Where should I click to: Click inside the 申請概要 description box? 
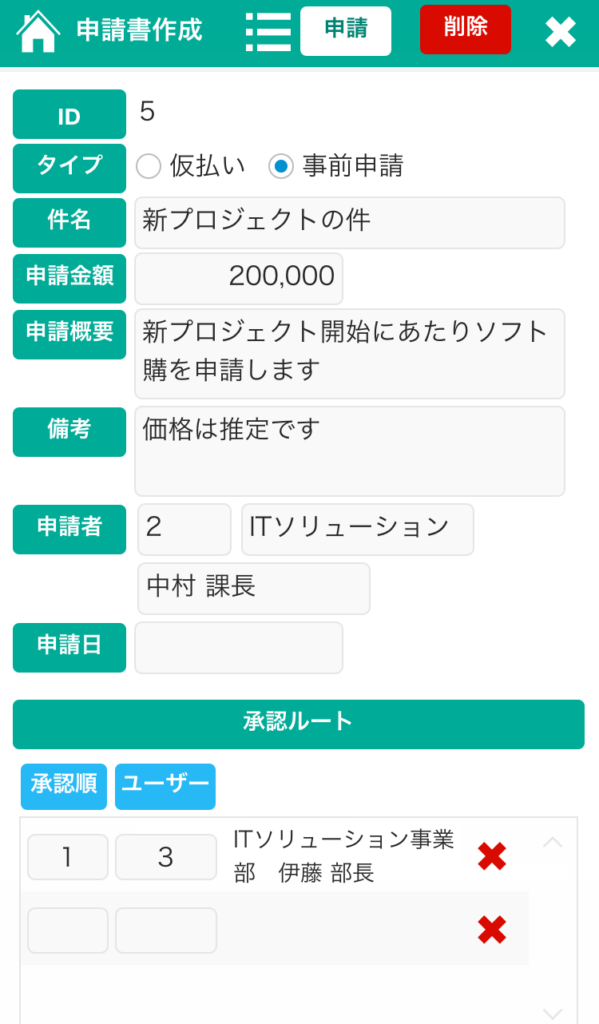coord(349,354)
